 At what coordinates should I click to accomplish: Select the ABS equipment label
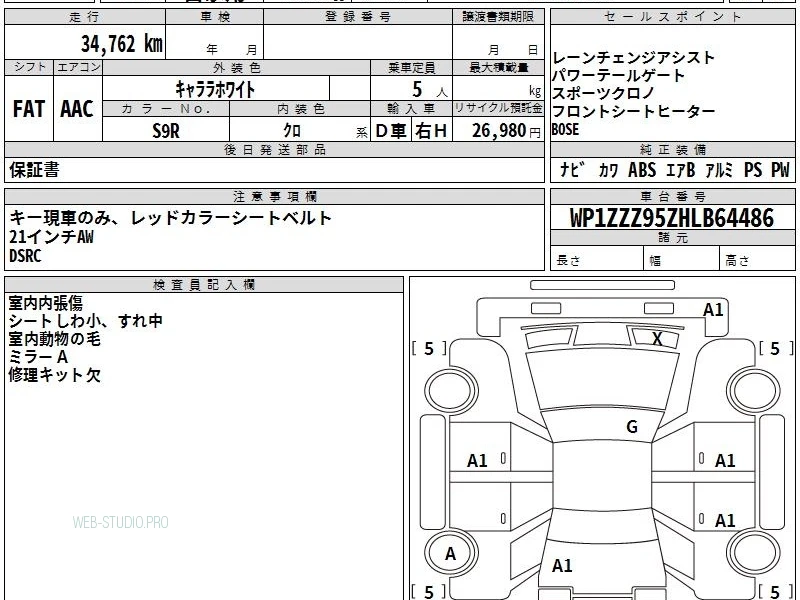642,170
